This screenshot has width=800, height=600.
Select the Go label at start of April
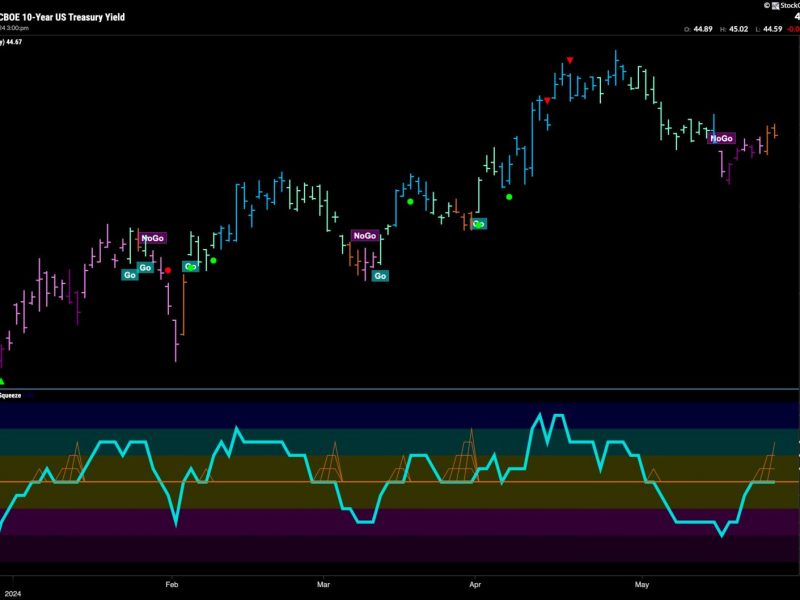click(479, 223)
